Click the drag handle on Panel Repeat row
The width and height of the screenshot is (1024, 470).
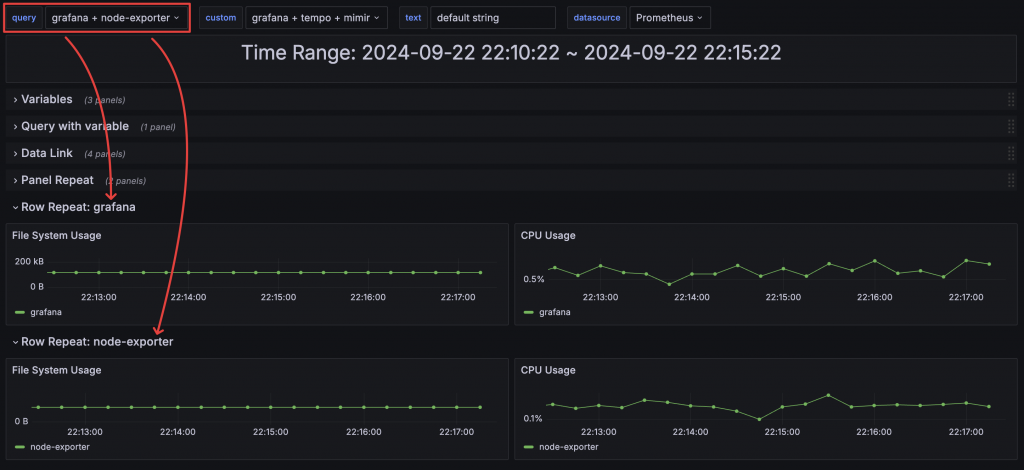[x=1011, y=180]
